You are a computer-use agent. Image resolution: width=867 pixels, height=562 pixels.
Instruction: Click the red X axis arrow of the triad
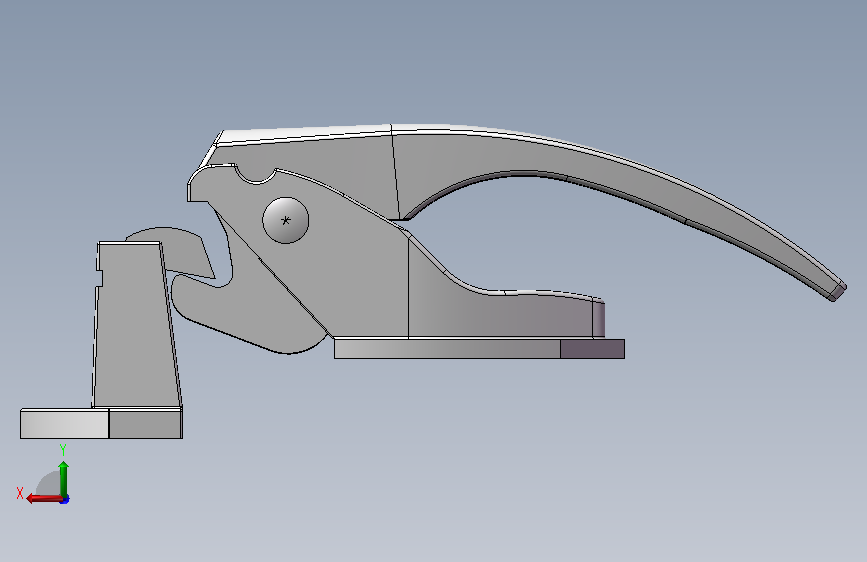[x=44, y=499]
